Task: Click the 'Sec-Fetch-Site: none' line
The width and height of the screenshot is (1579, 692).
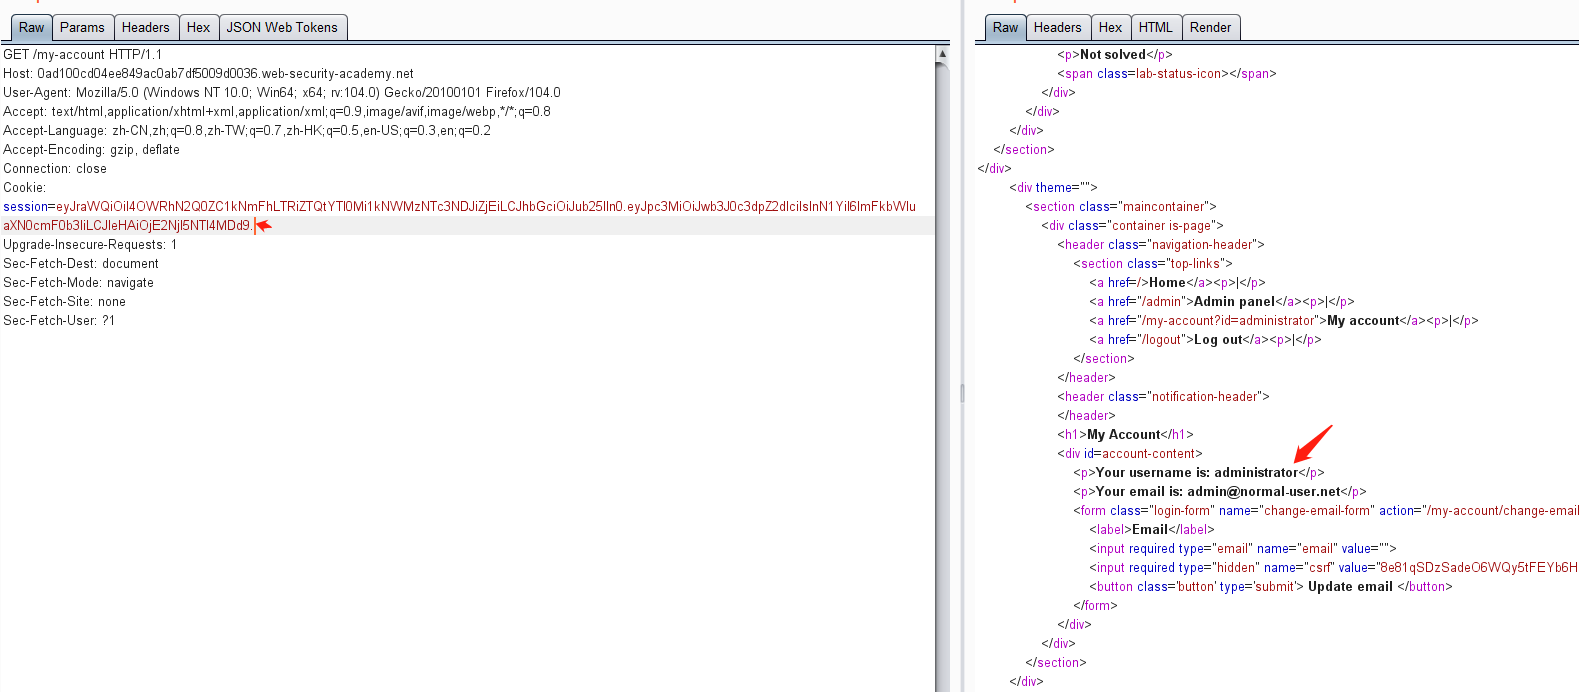Action: point(65,302)
